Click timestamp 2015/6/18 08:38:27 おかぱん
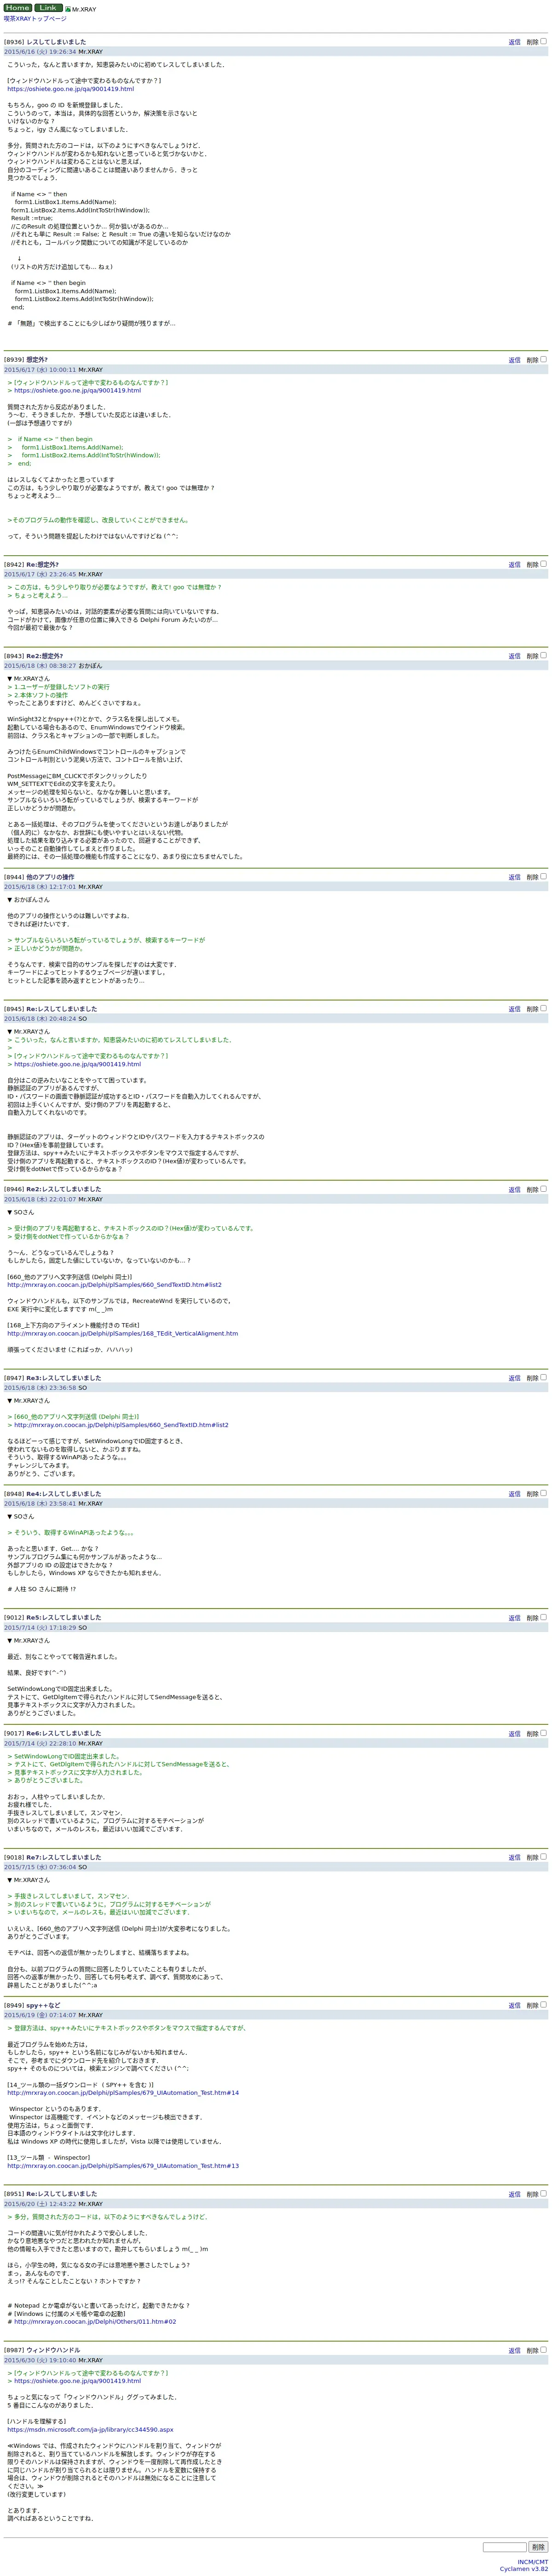Viewport: 552px width, 2576px height. (53, 666)
